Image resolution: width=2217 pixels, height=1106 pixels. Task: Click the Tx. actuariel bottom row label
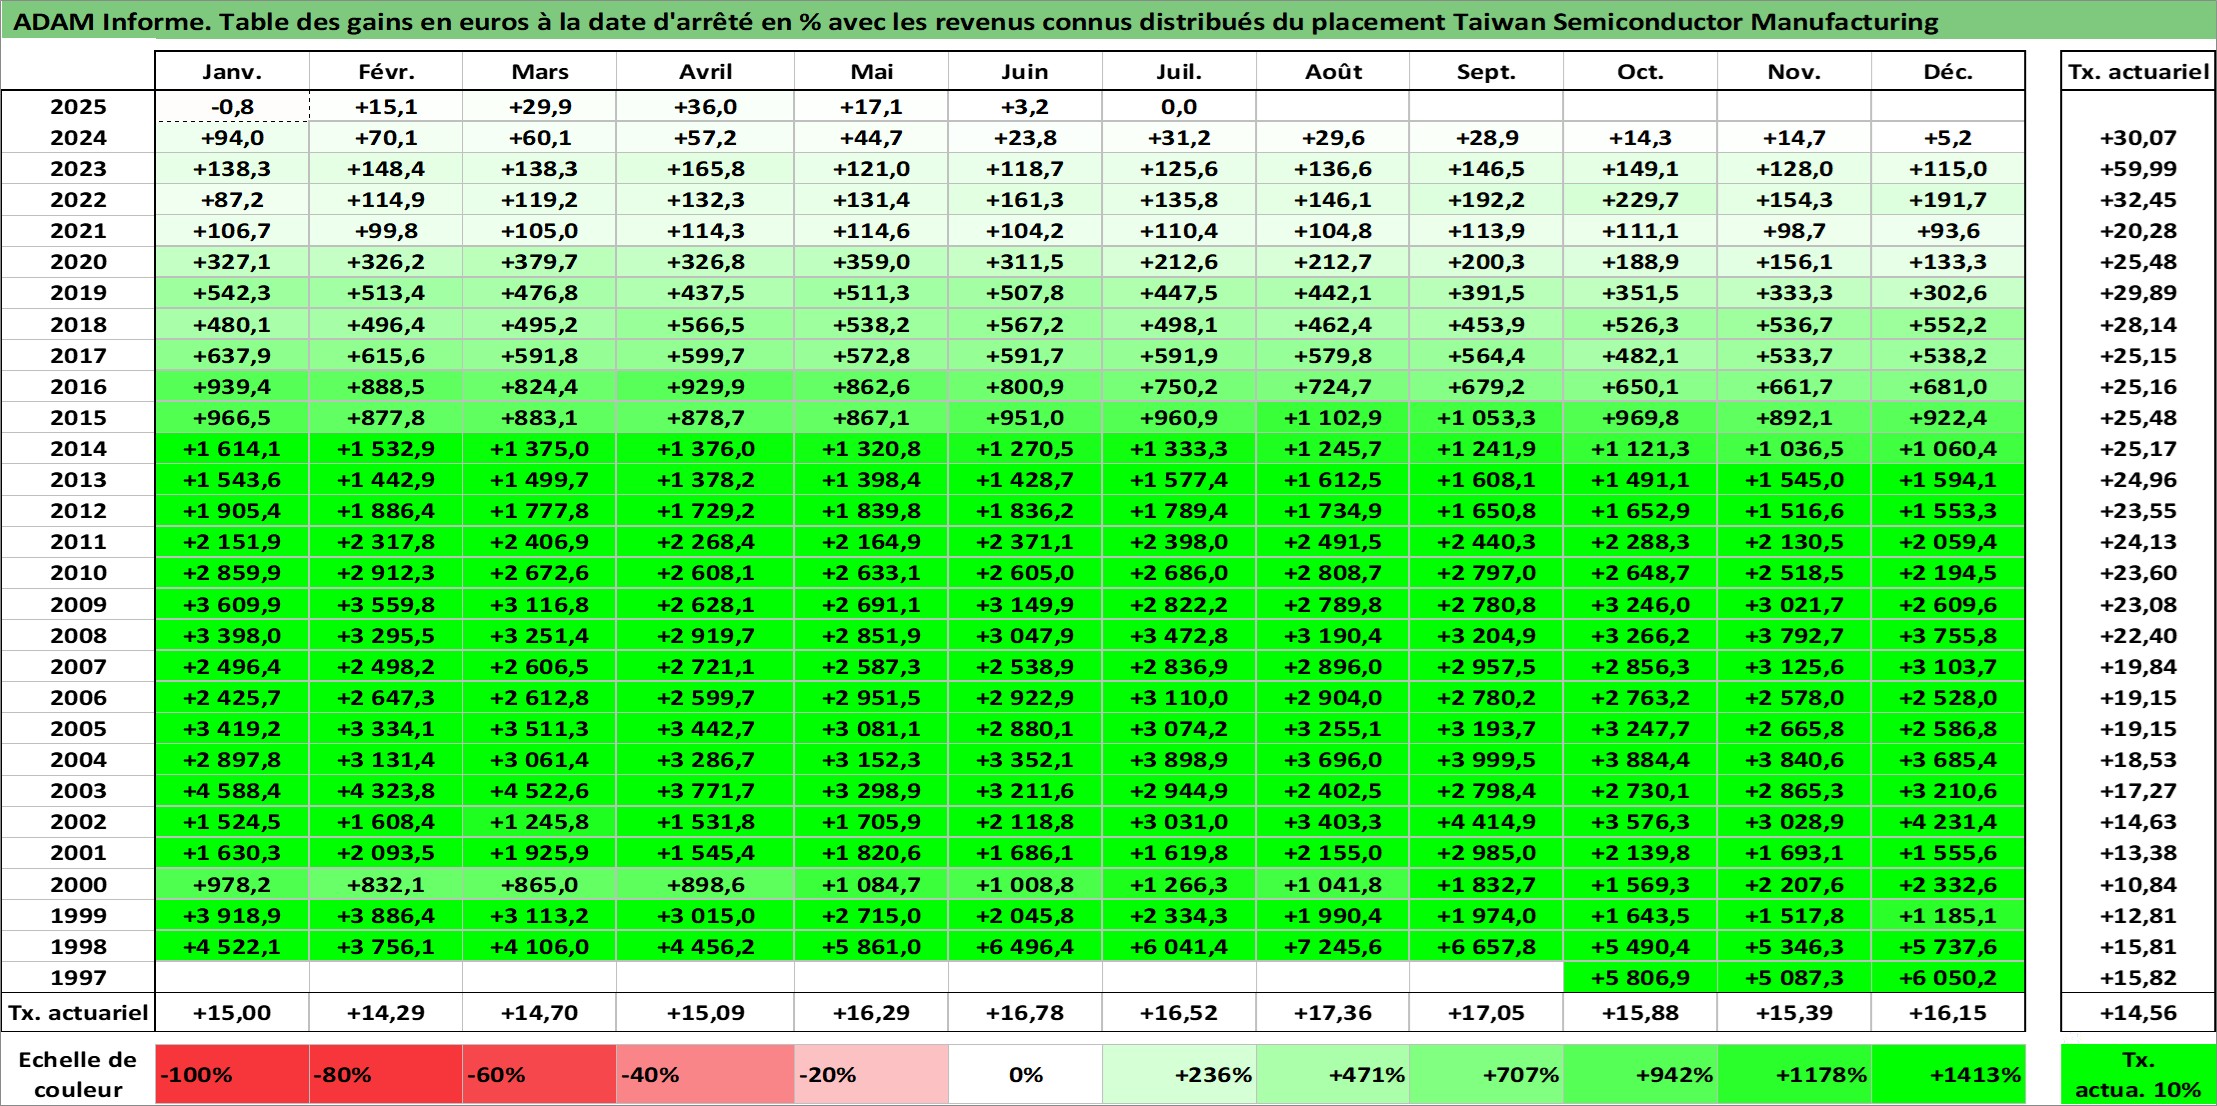click(x=78, y=1012)
